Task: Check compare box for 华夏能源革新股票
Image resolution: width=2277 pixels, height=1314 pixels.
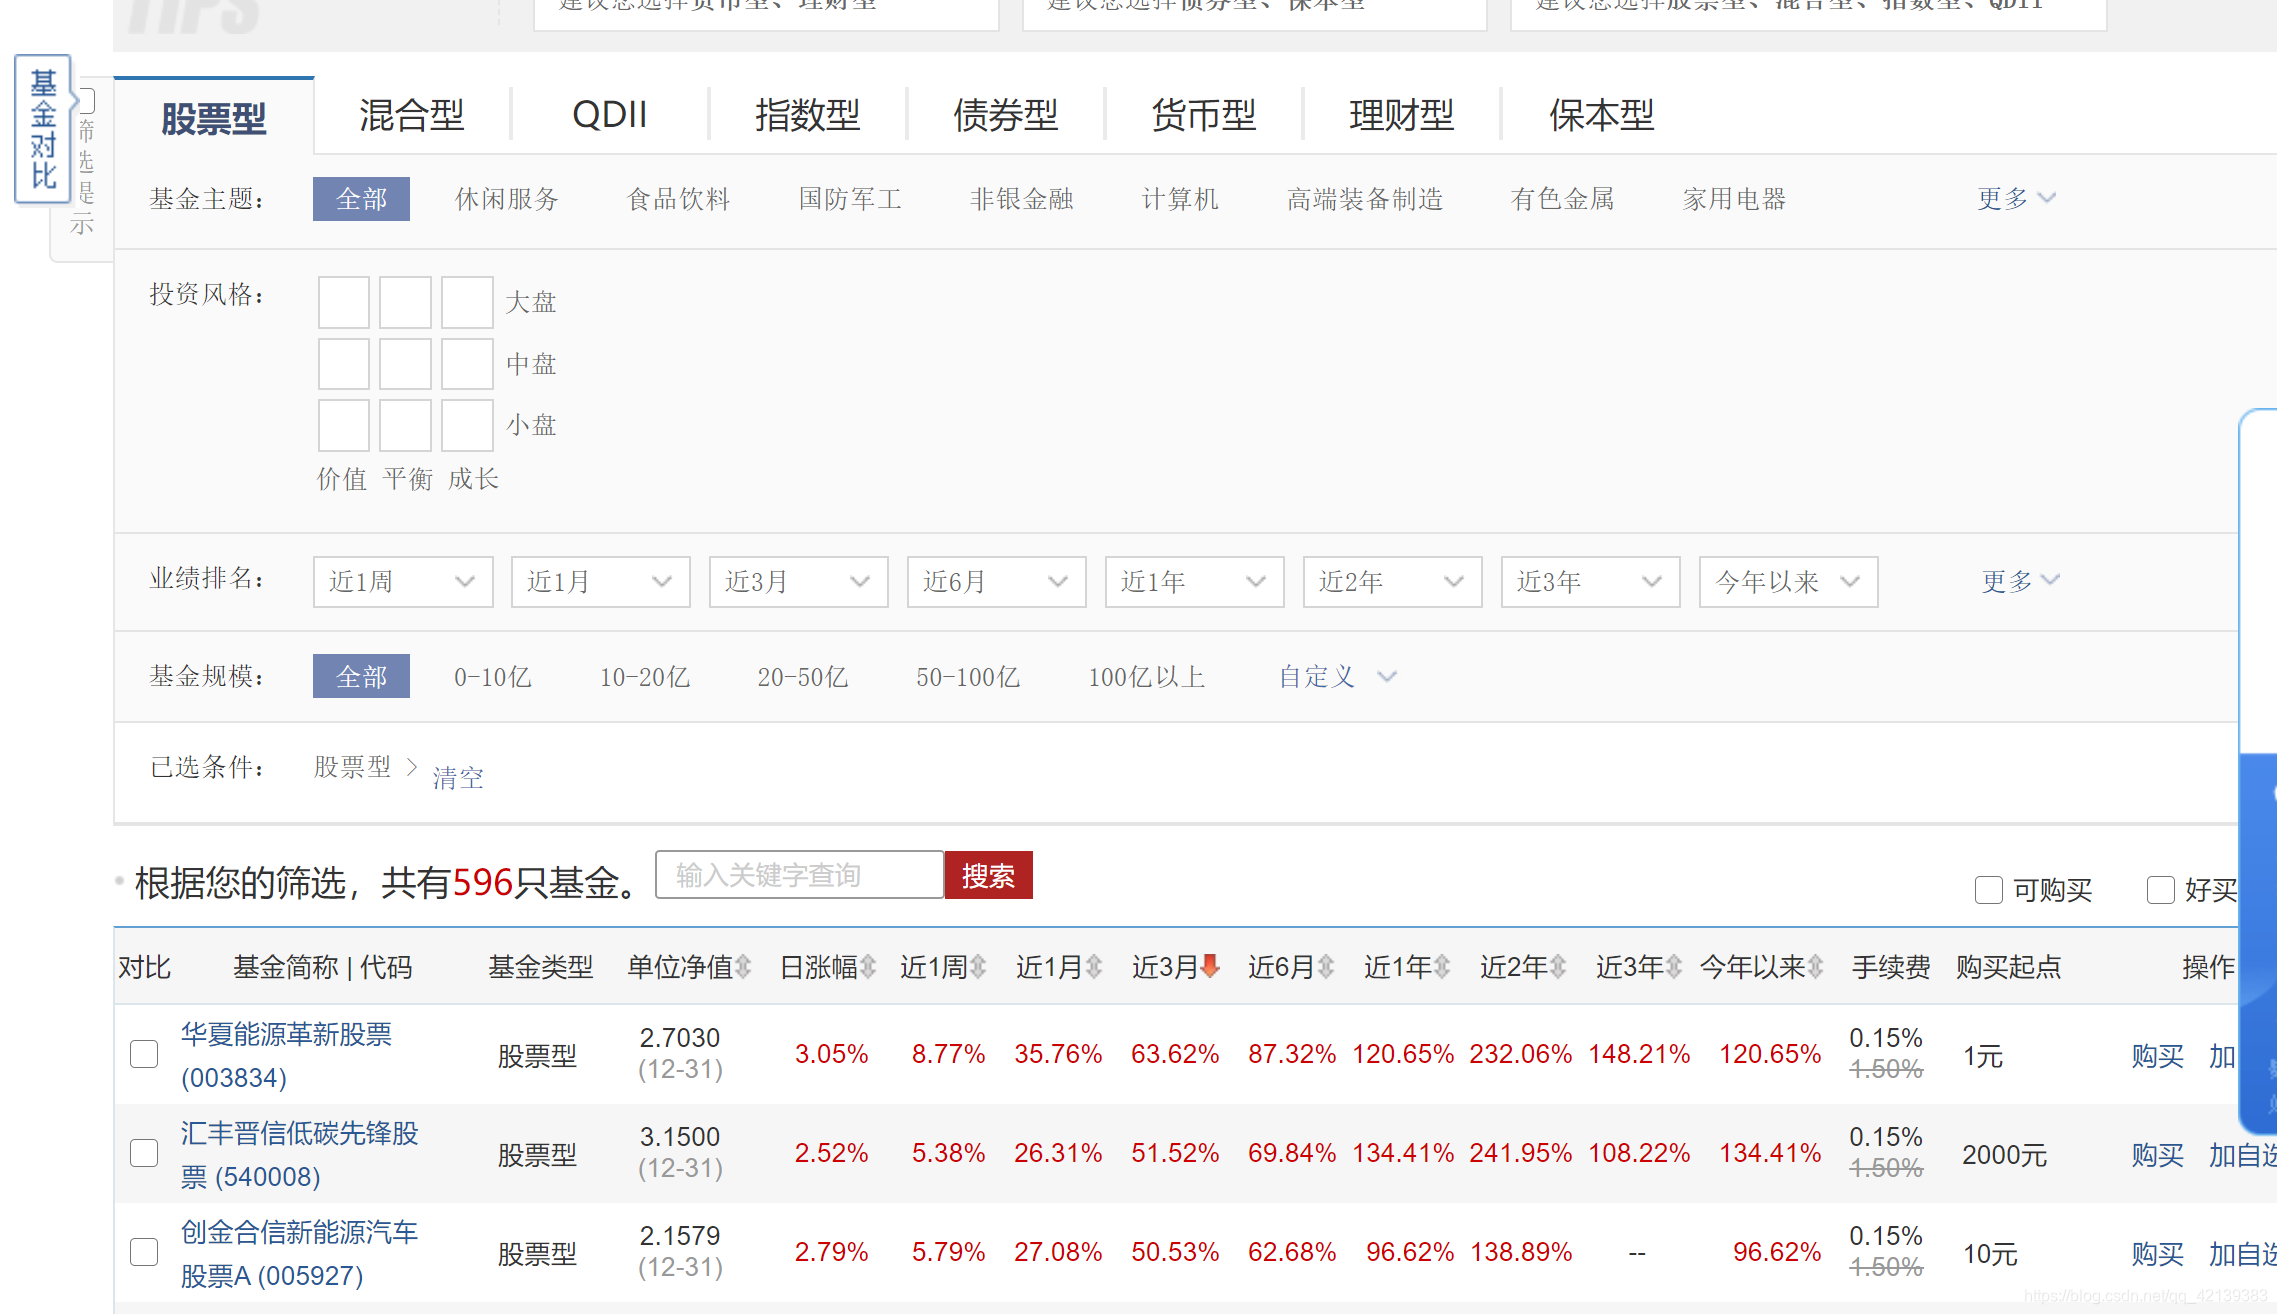Action: click(x=144, y=1054)
